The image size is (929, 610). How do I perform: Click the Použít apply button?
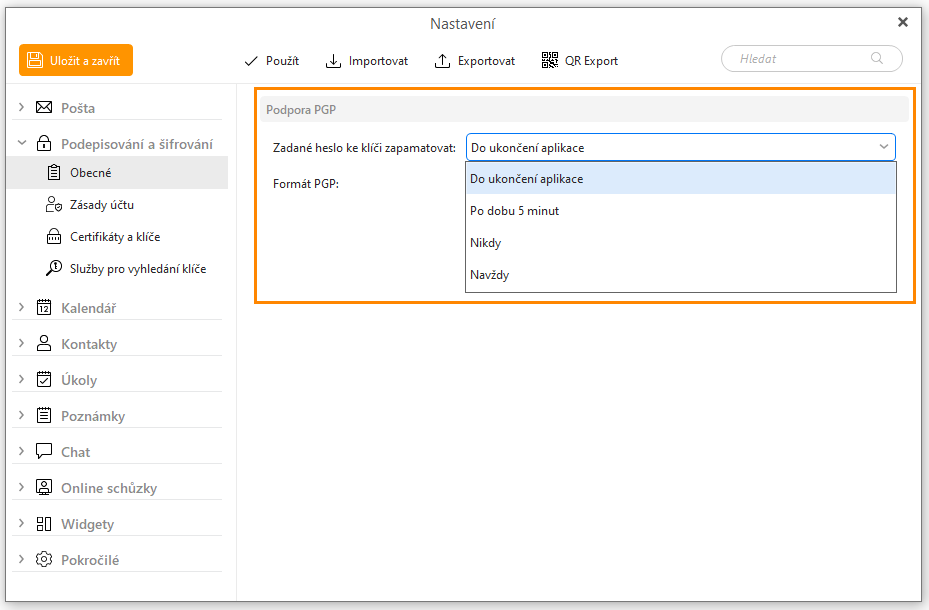point(271,61)
